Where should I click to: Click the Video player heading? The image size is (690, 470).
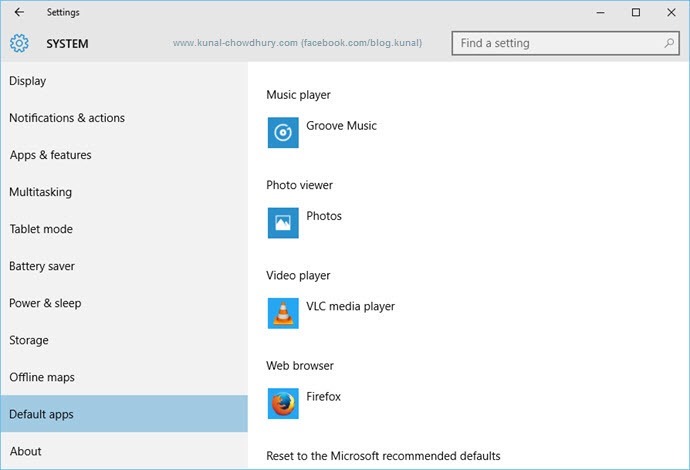point(298,275)
